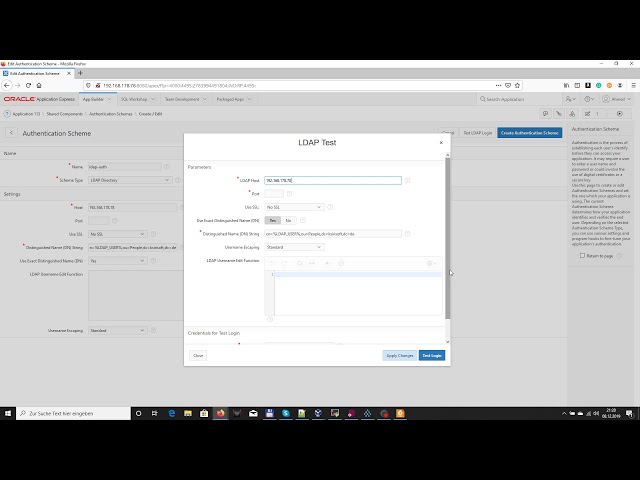640x480 pixels.
Task: Open the SQL Workshop menu
Action: 138,99
